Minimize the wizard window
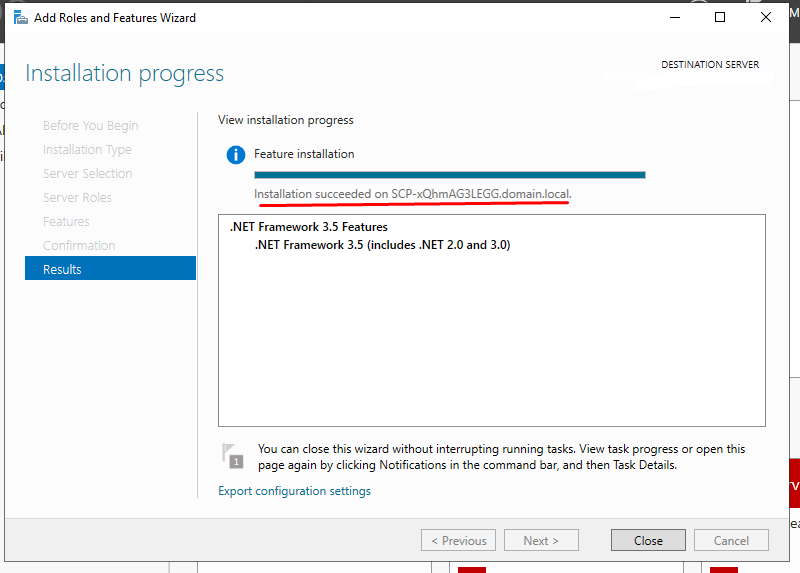This screenshot has height=573, width=800. (x=675, y=17)
